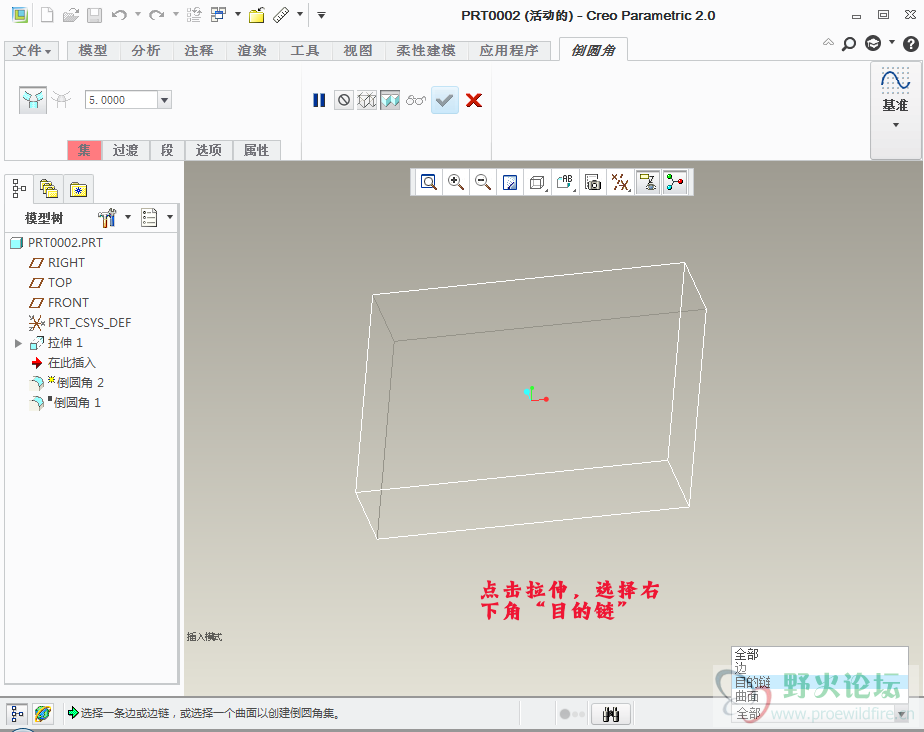Switch to the 视图 ribbon tab
Screen dimensions: 924x732
pyautogui.click(x=358, y=51)
